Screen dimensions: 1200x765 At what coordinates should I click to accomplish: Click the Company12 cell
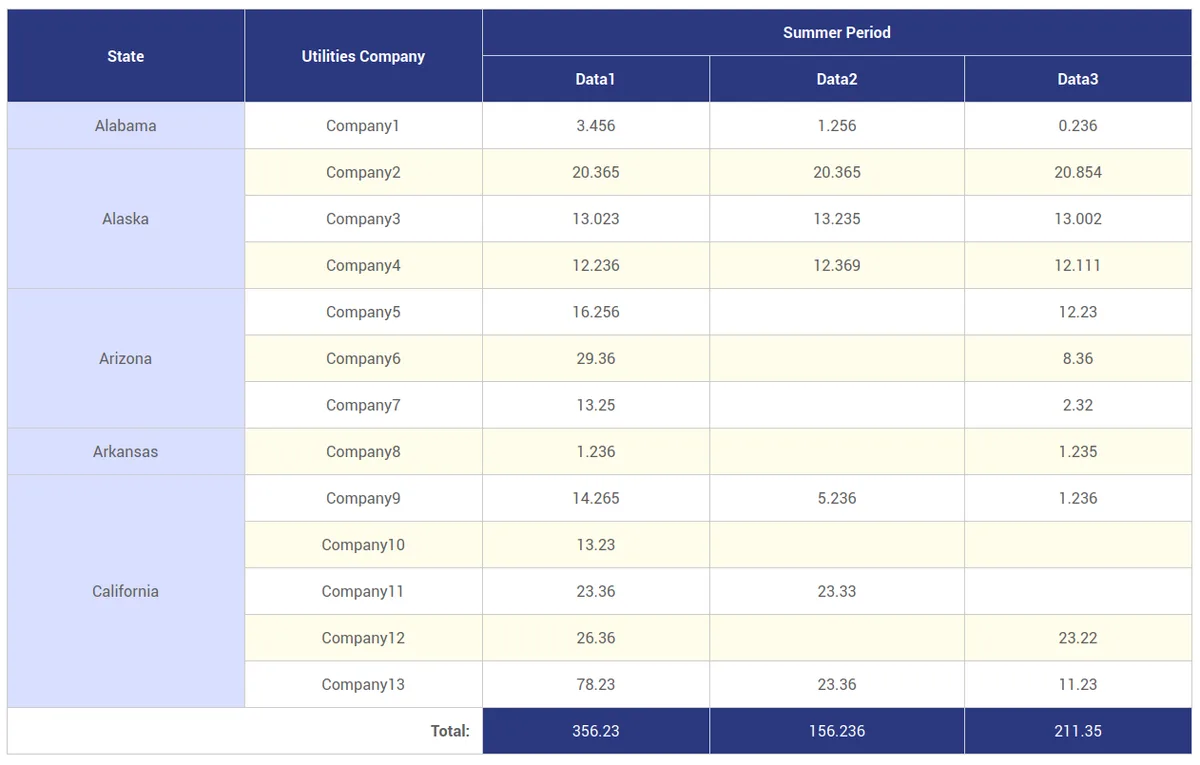pyautogui.click(x=363, y=638)
